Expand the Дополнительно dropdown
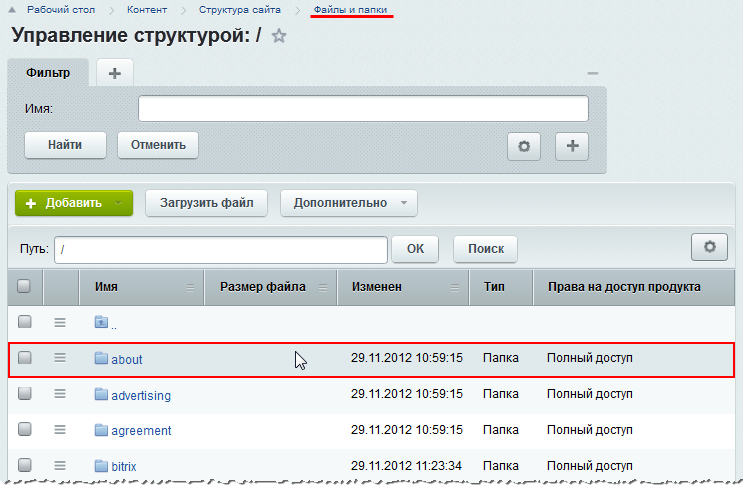This screenshot has width=743, height=488. [x=349, y=203]
